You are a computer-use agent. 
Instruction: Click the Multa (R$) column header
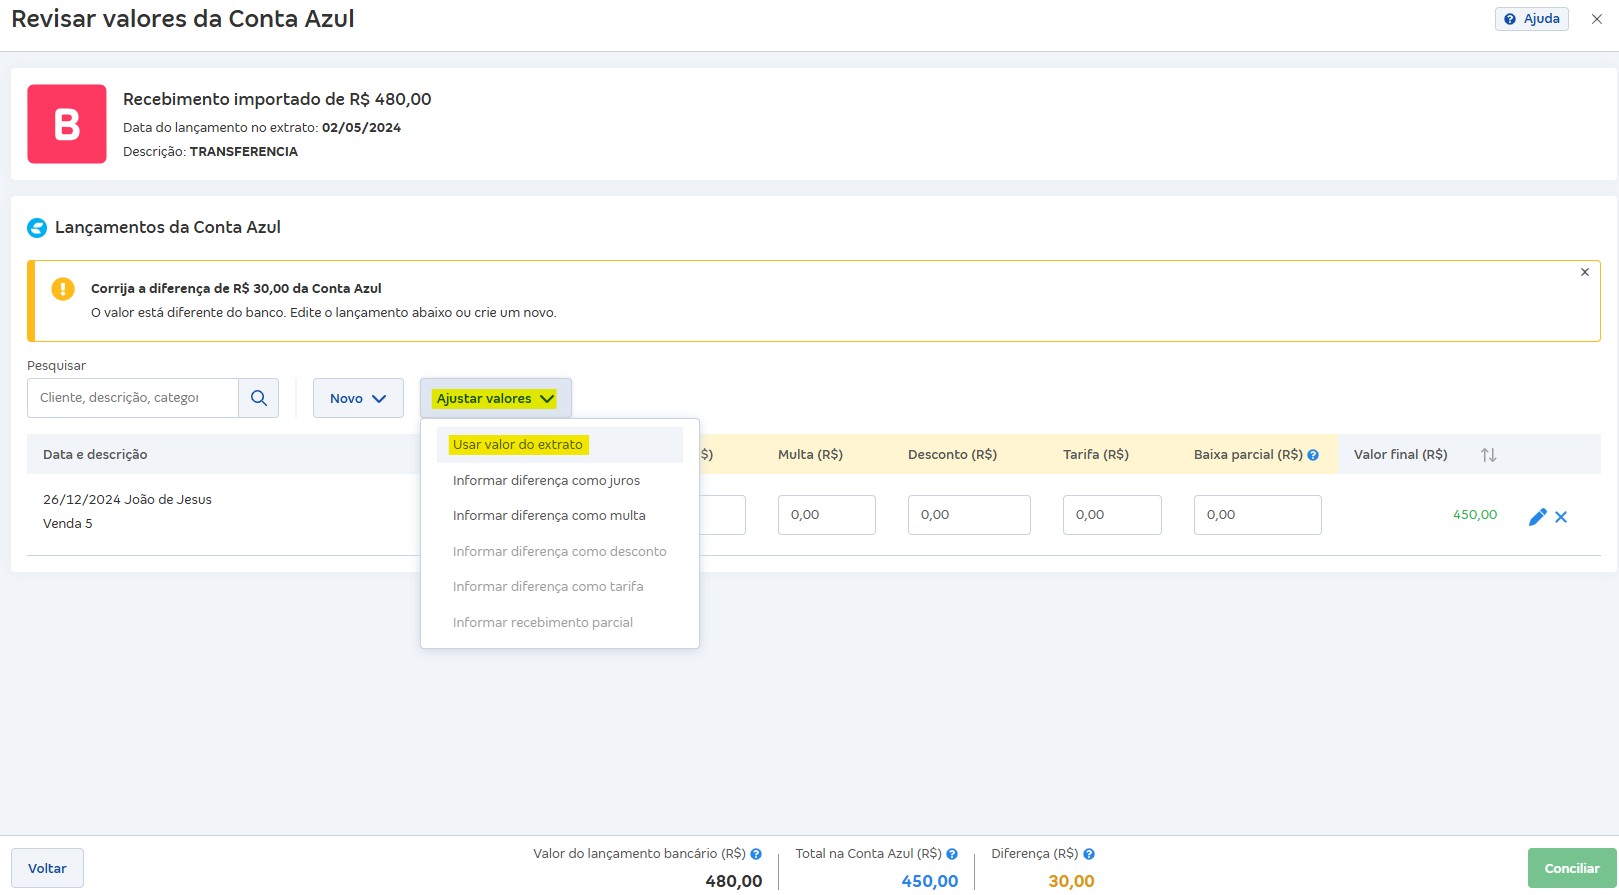pyautogui.click(x=810, y=455)
